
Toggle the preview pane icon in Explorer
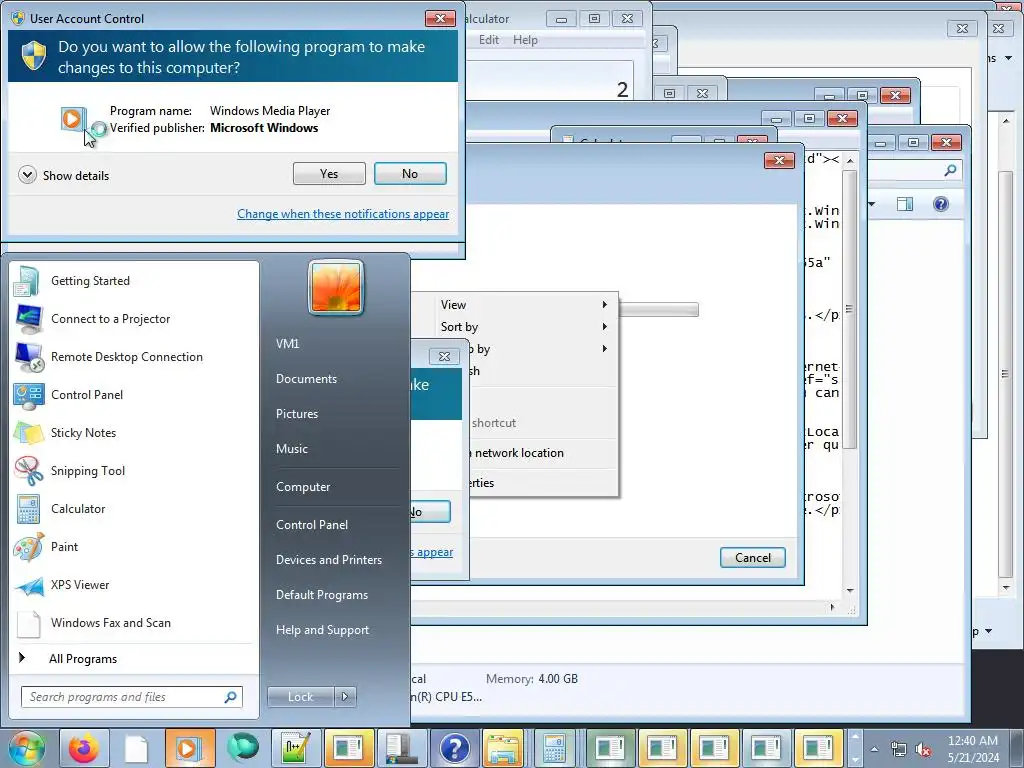tap(904, 204)
